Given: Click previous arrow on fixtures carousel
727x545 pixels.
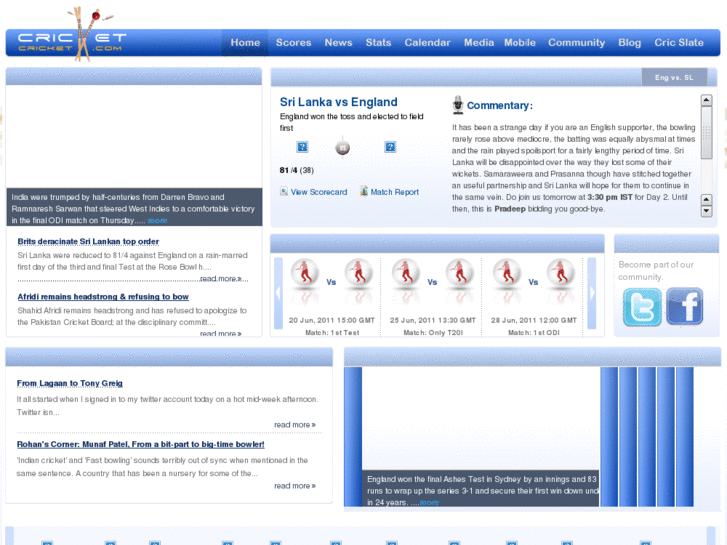Looking at the screenshot, I should point(278,293).
